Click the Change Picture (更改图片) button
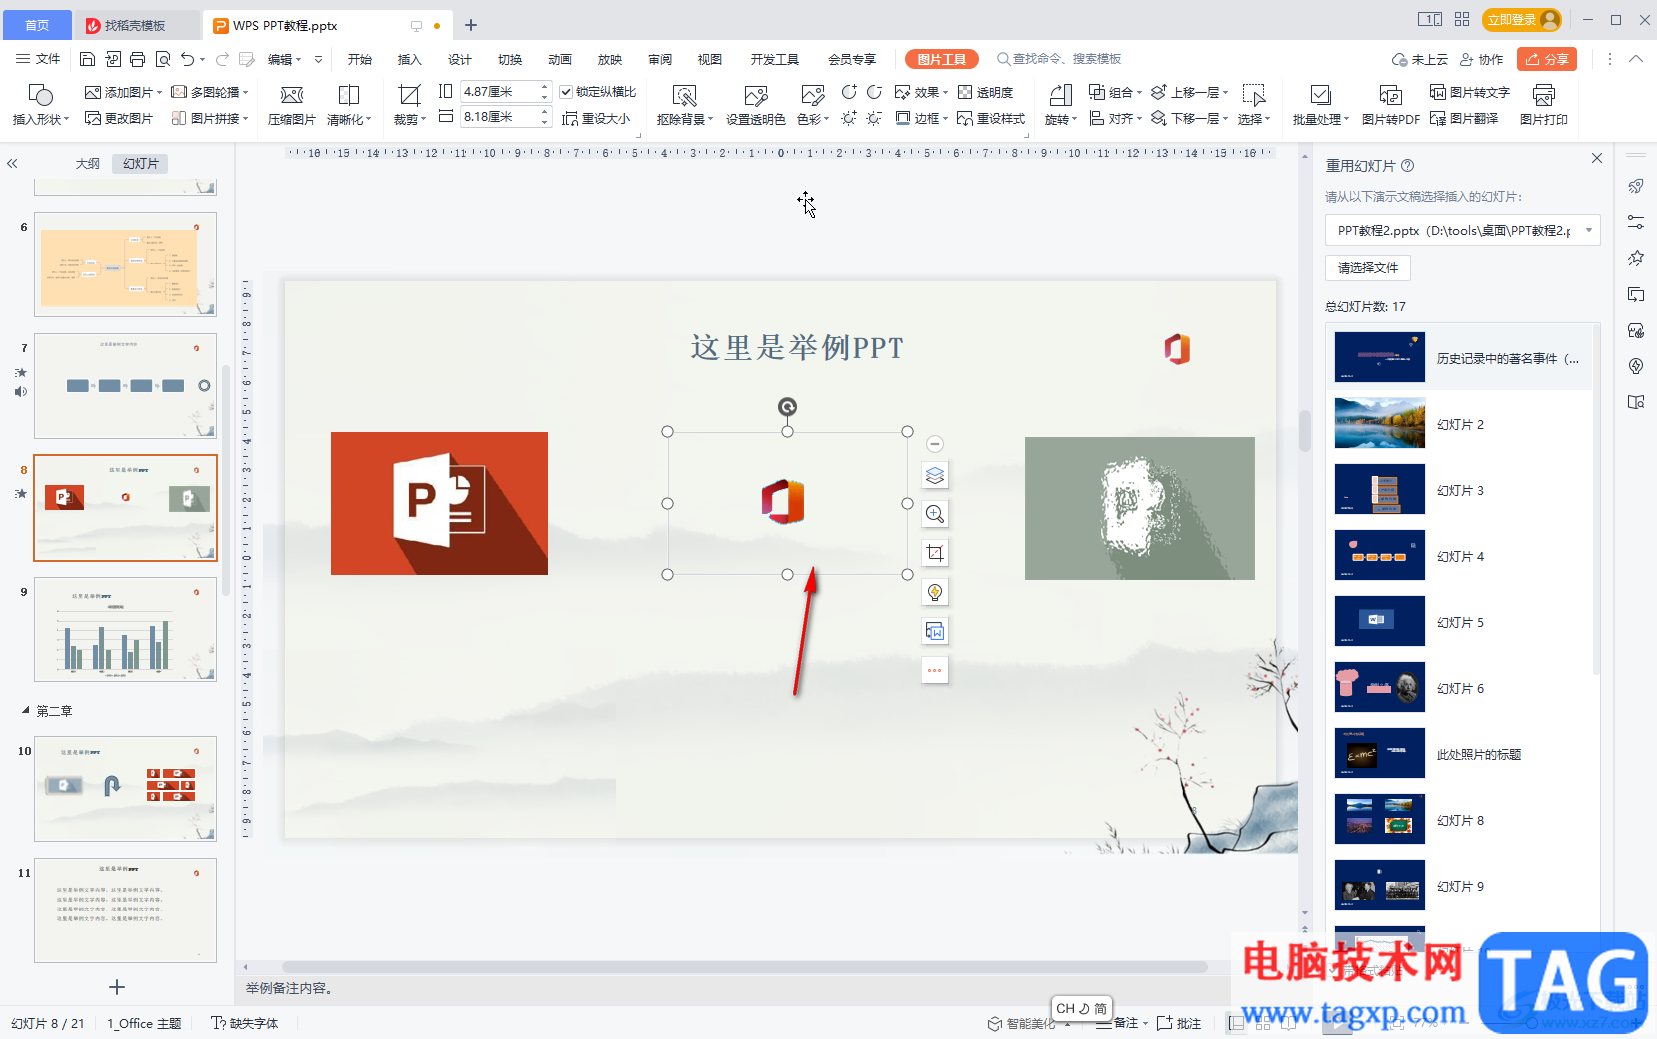Viewport: 1657px width, 1039px height. (119, 118)
